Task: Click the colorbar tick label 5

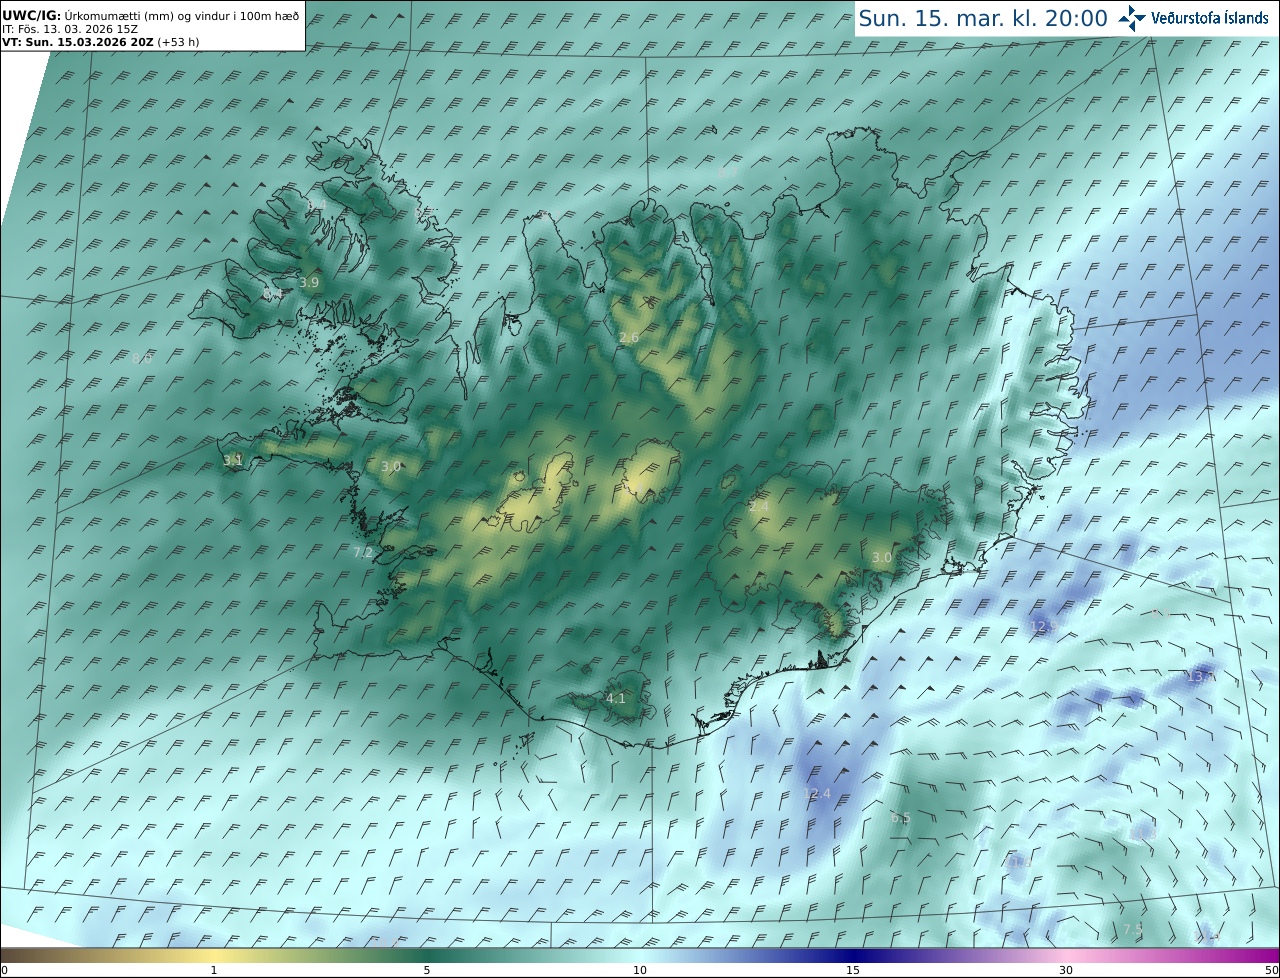Action: 427,970
